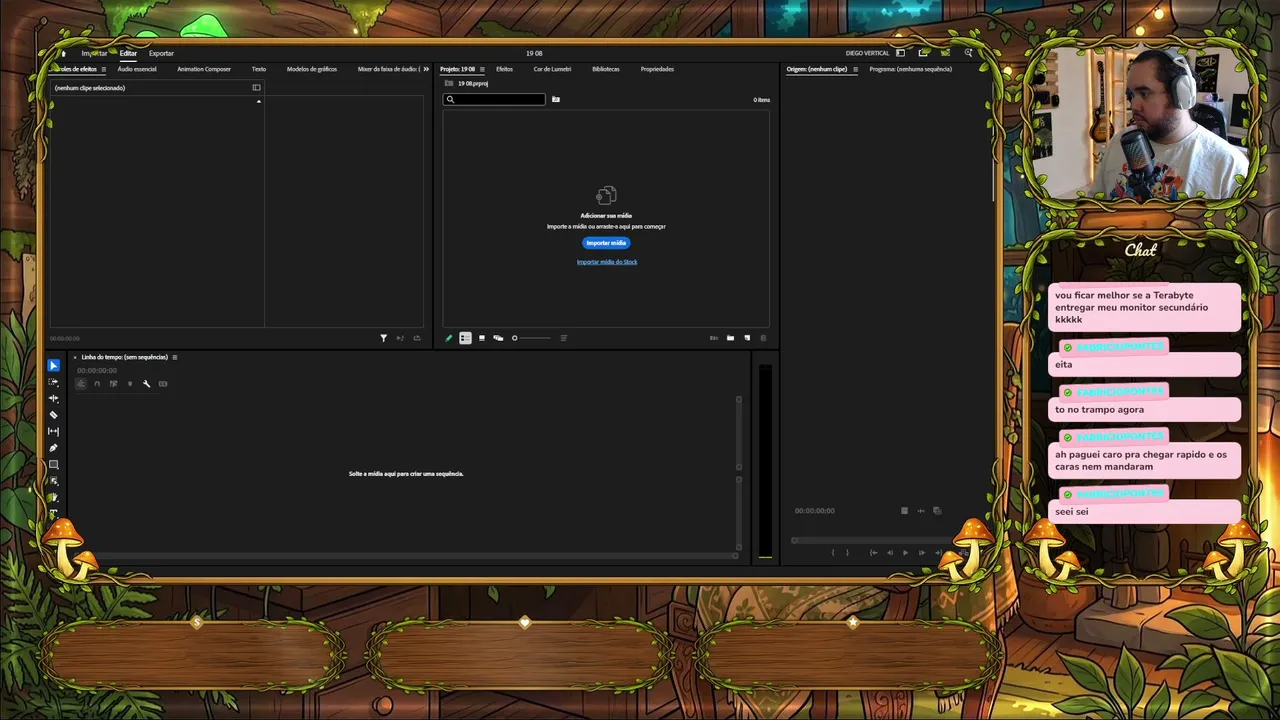1280x720 pixels.
Task: Expand overflow panel tabs chevron
Action: 426,69
